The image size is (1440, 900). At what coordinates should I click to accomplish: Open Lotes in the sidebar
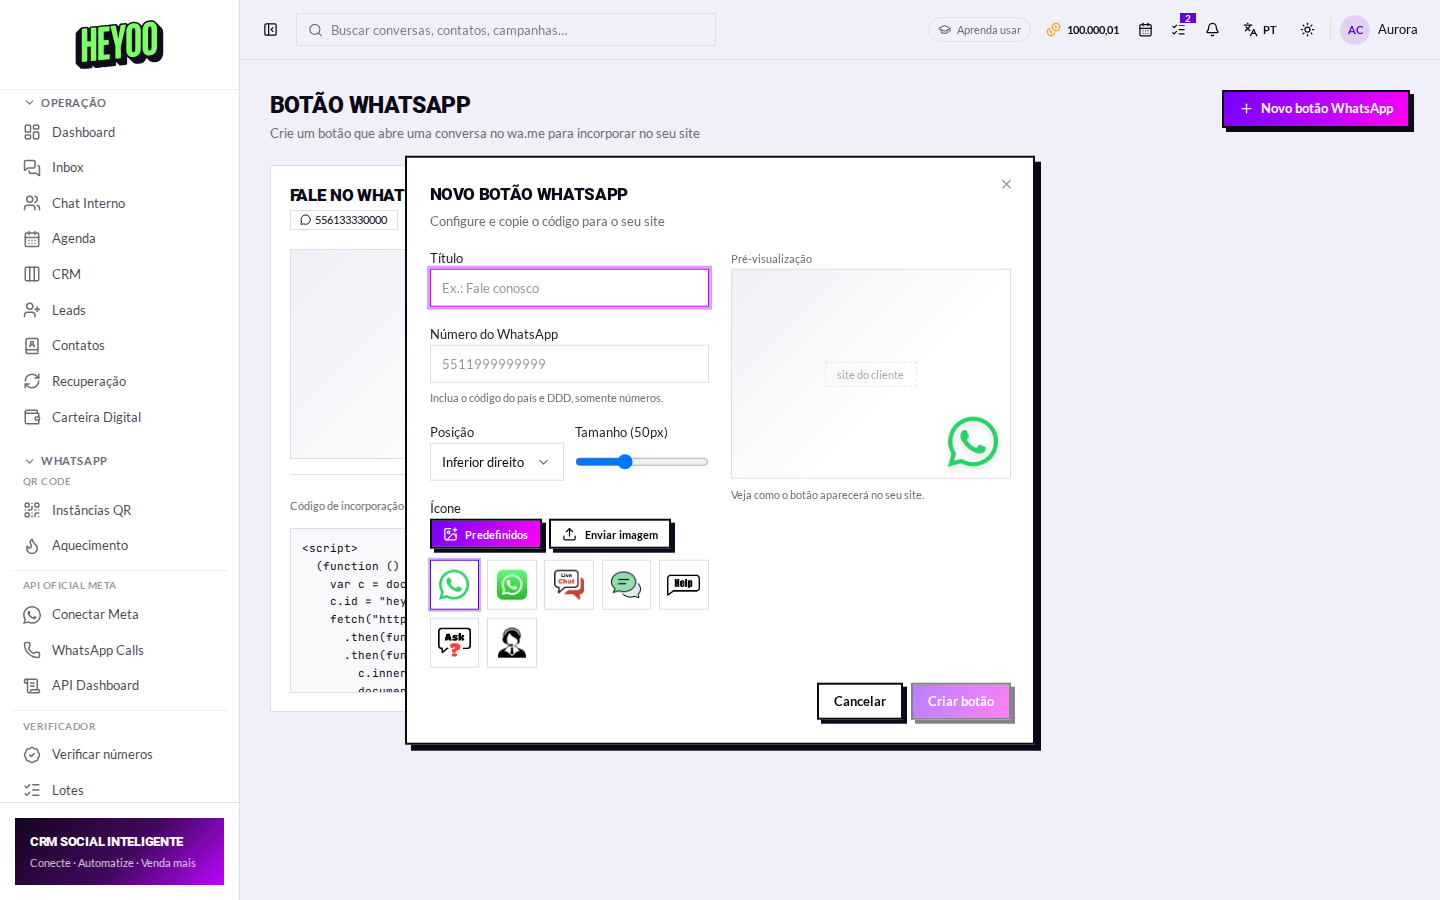[120, 790]
